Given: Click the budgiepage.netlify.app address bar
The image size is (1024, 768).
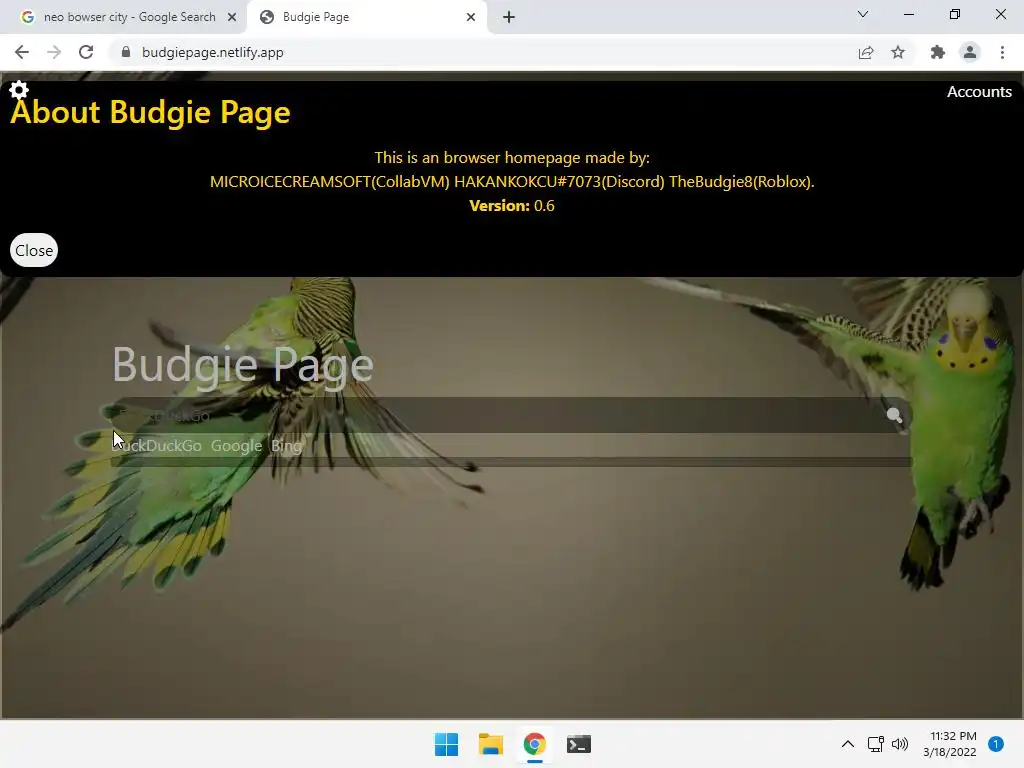Looking at the screenshot, I should [x=483, y=52].
